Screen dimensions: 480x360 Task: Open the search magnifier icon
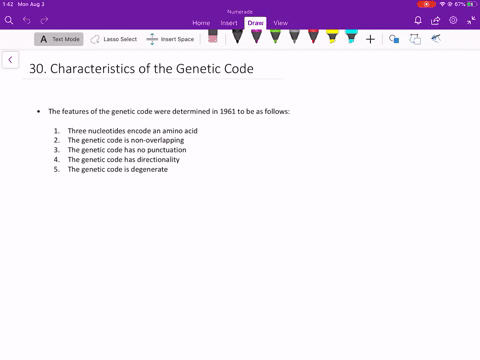[9, 20]
